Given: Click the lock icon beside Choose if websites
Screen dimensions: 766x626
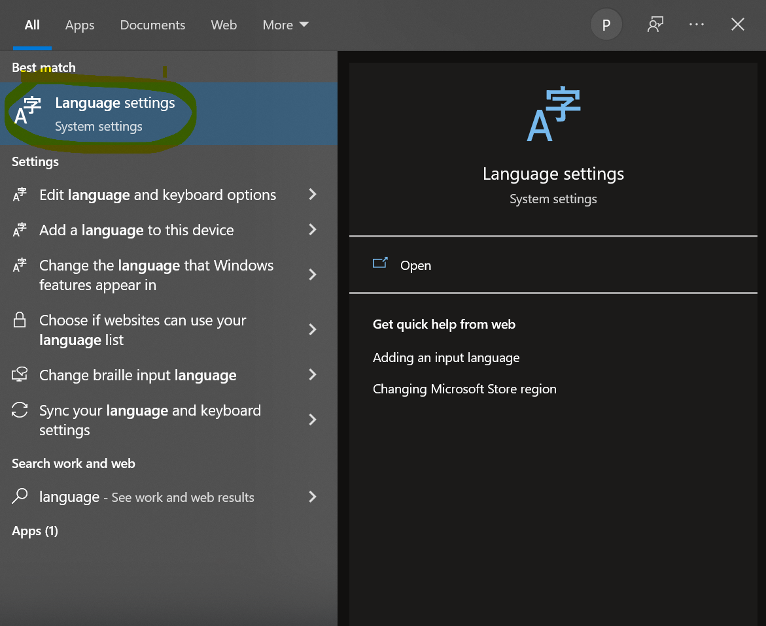Looking at the screenshot, I should point(20,320).
